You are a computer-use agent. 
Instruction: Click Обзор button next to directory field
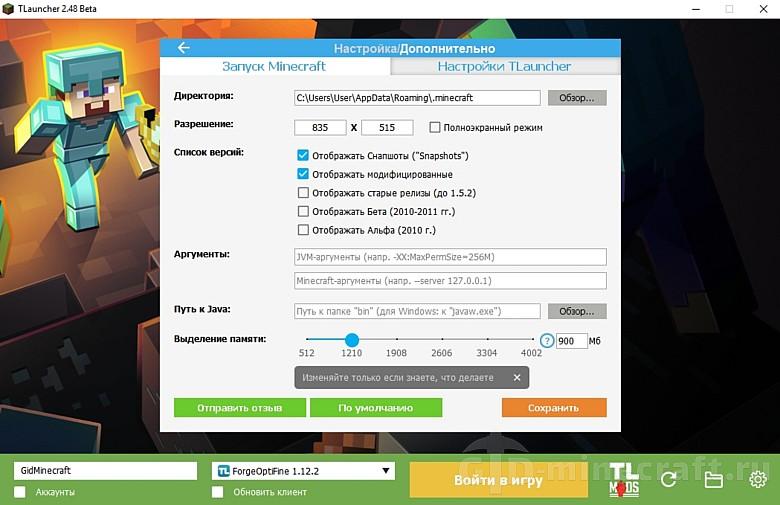tap(577, 98)
